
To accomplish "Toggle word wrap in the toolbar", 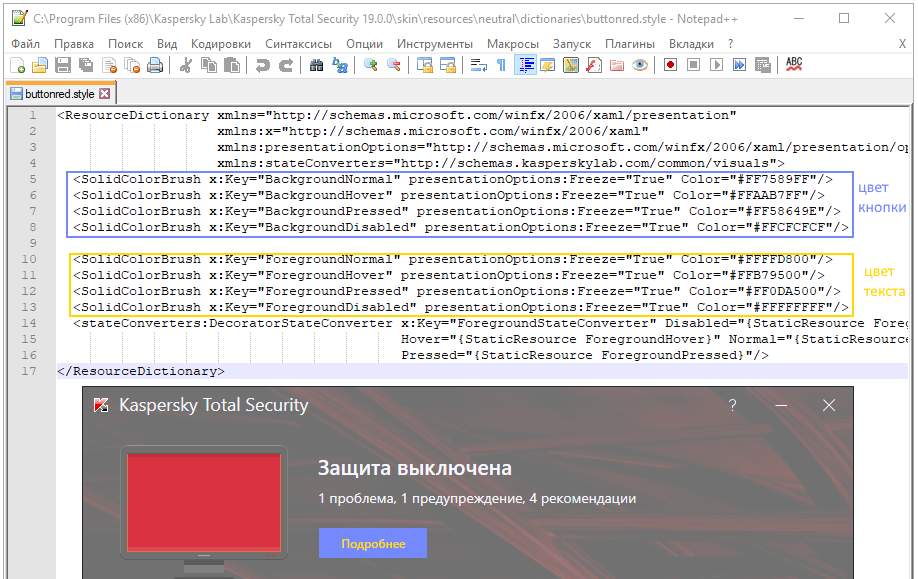I will pos(478,66).
